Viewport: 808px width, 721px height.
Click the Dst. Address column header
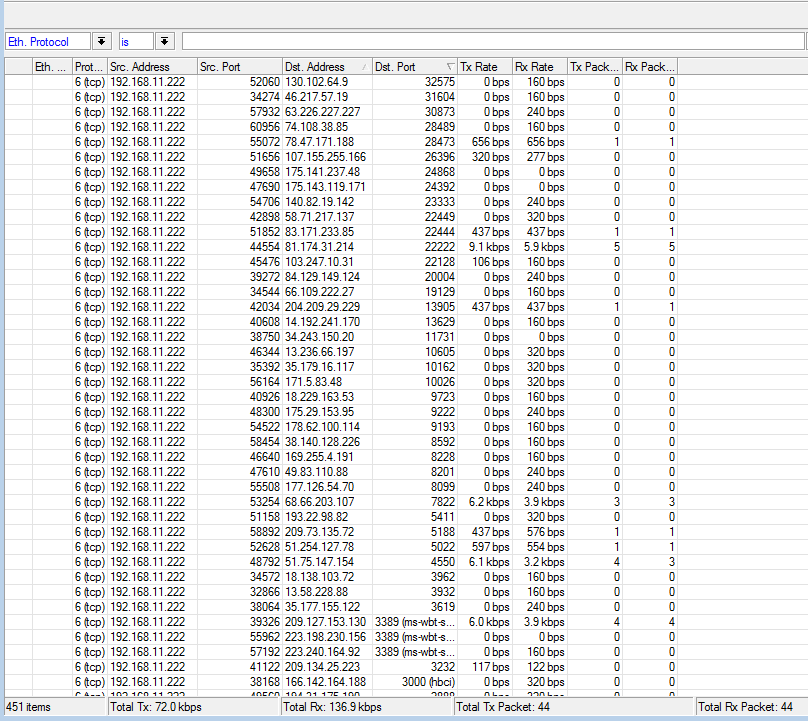326,67
